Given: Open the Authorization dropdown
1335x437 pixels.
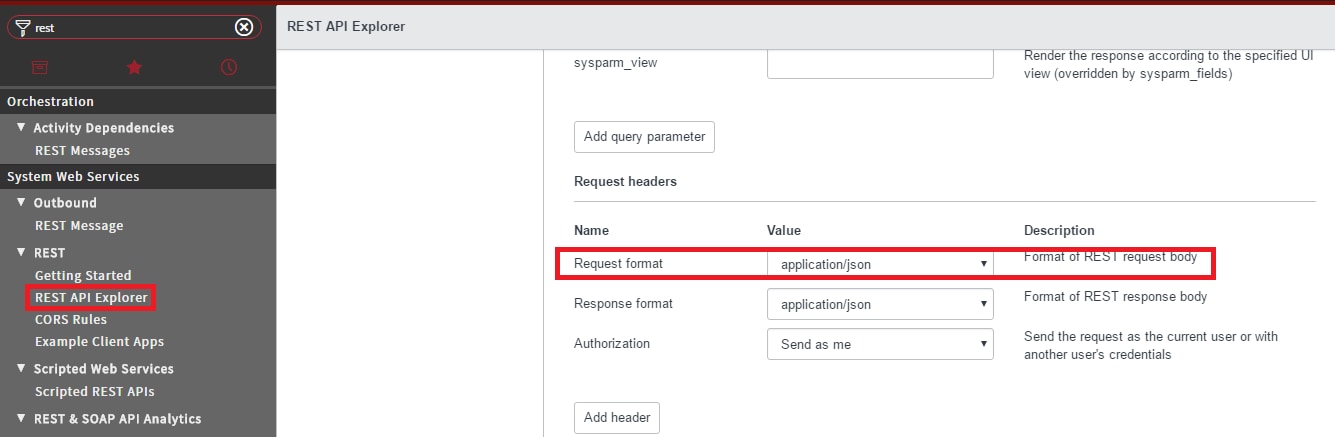Looking at the screenshot, I should click(x=879, y=343).
